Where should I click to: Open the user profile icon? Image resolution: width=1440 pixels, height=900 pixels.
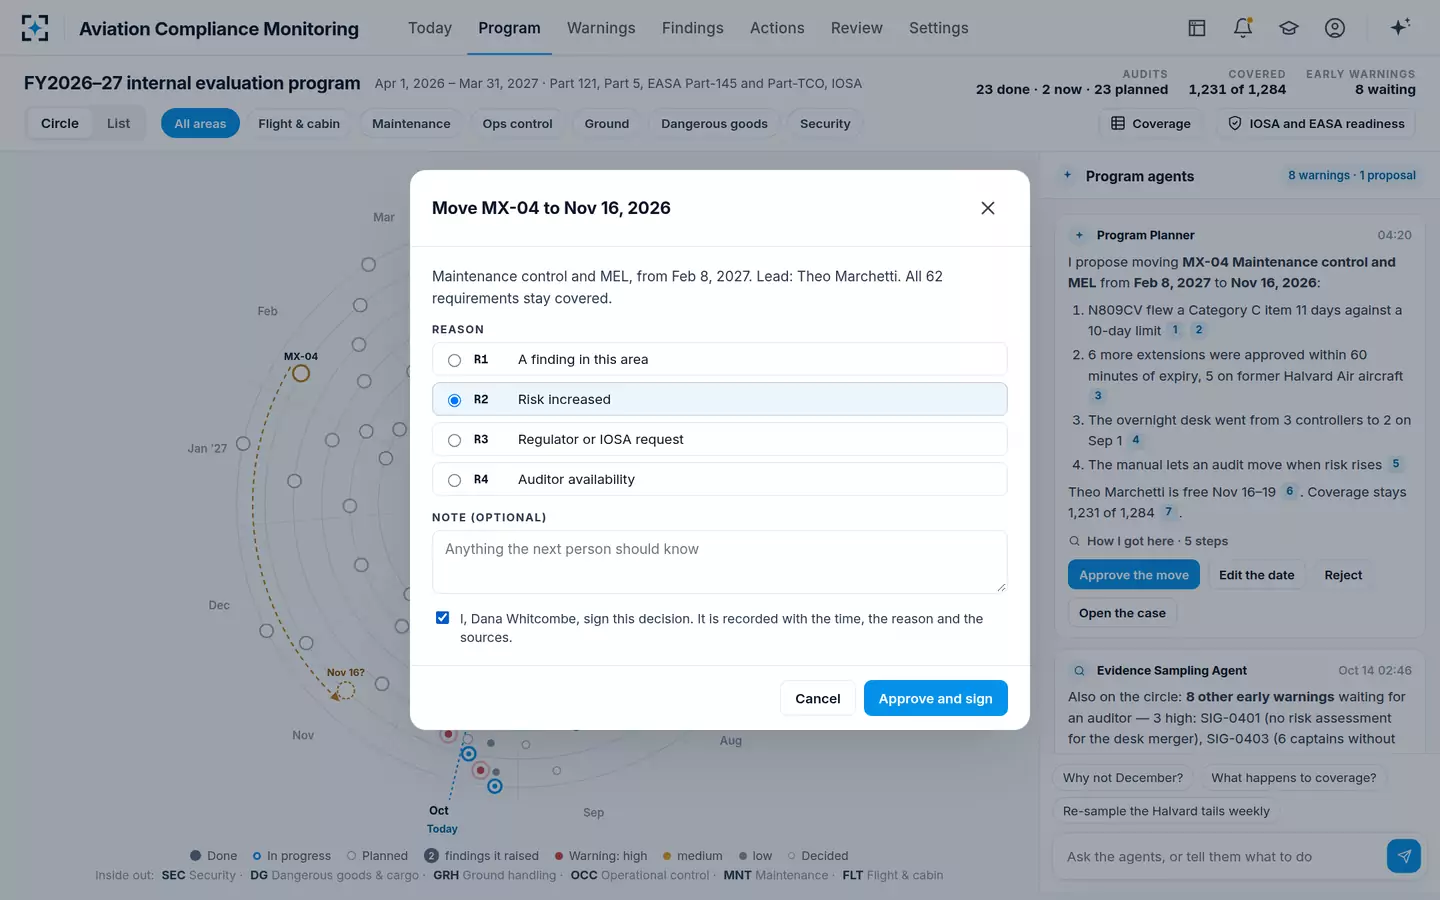[x=1335, y=28]
